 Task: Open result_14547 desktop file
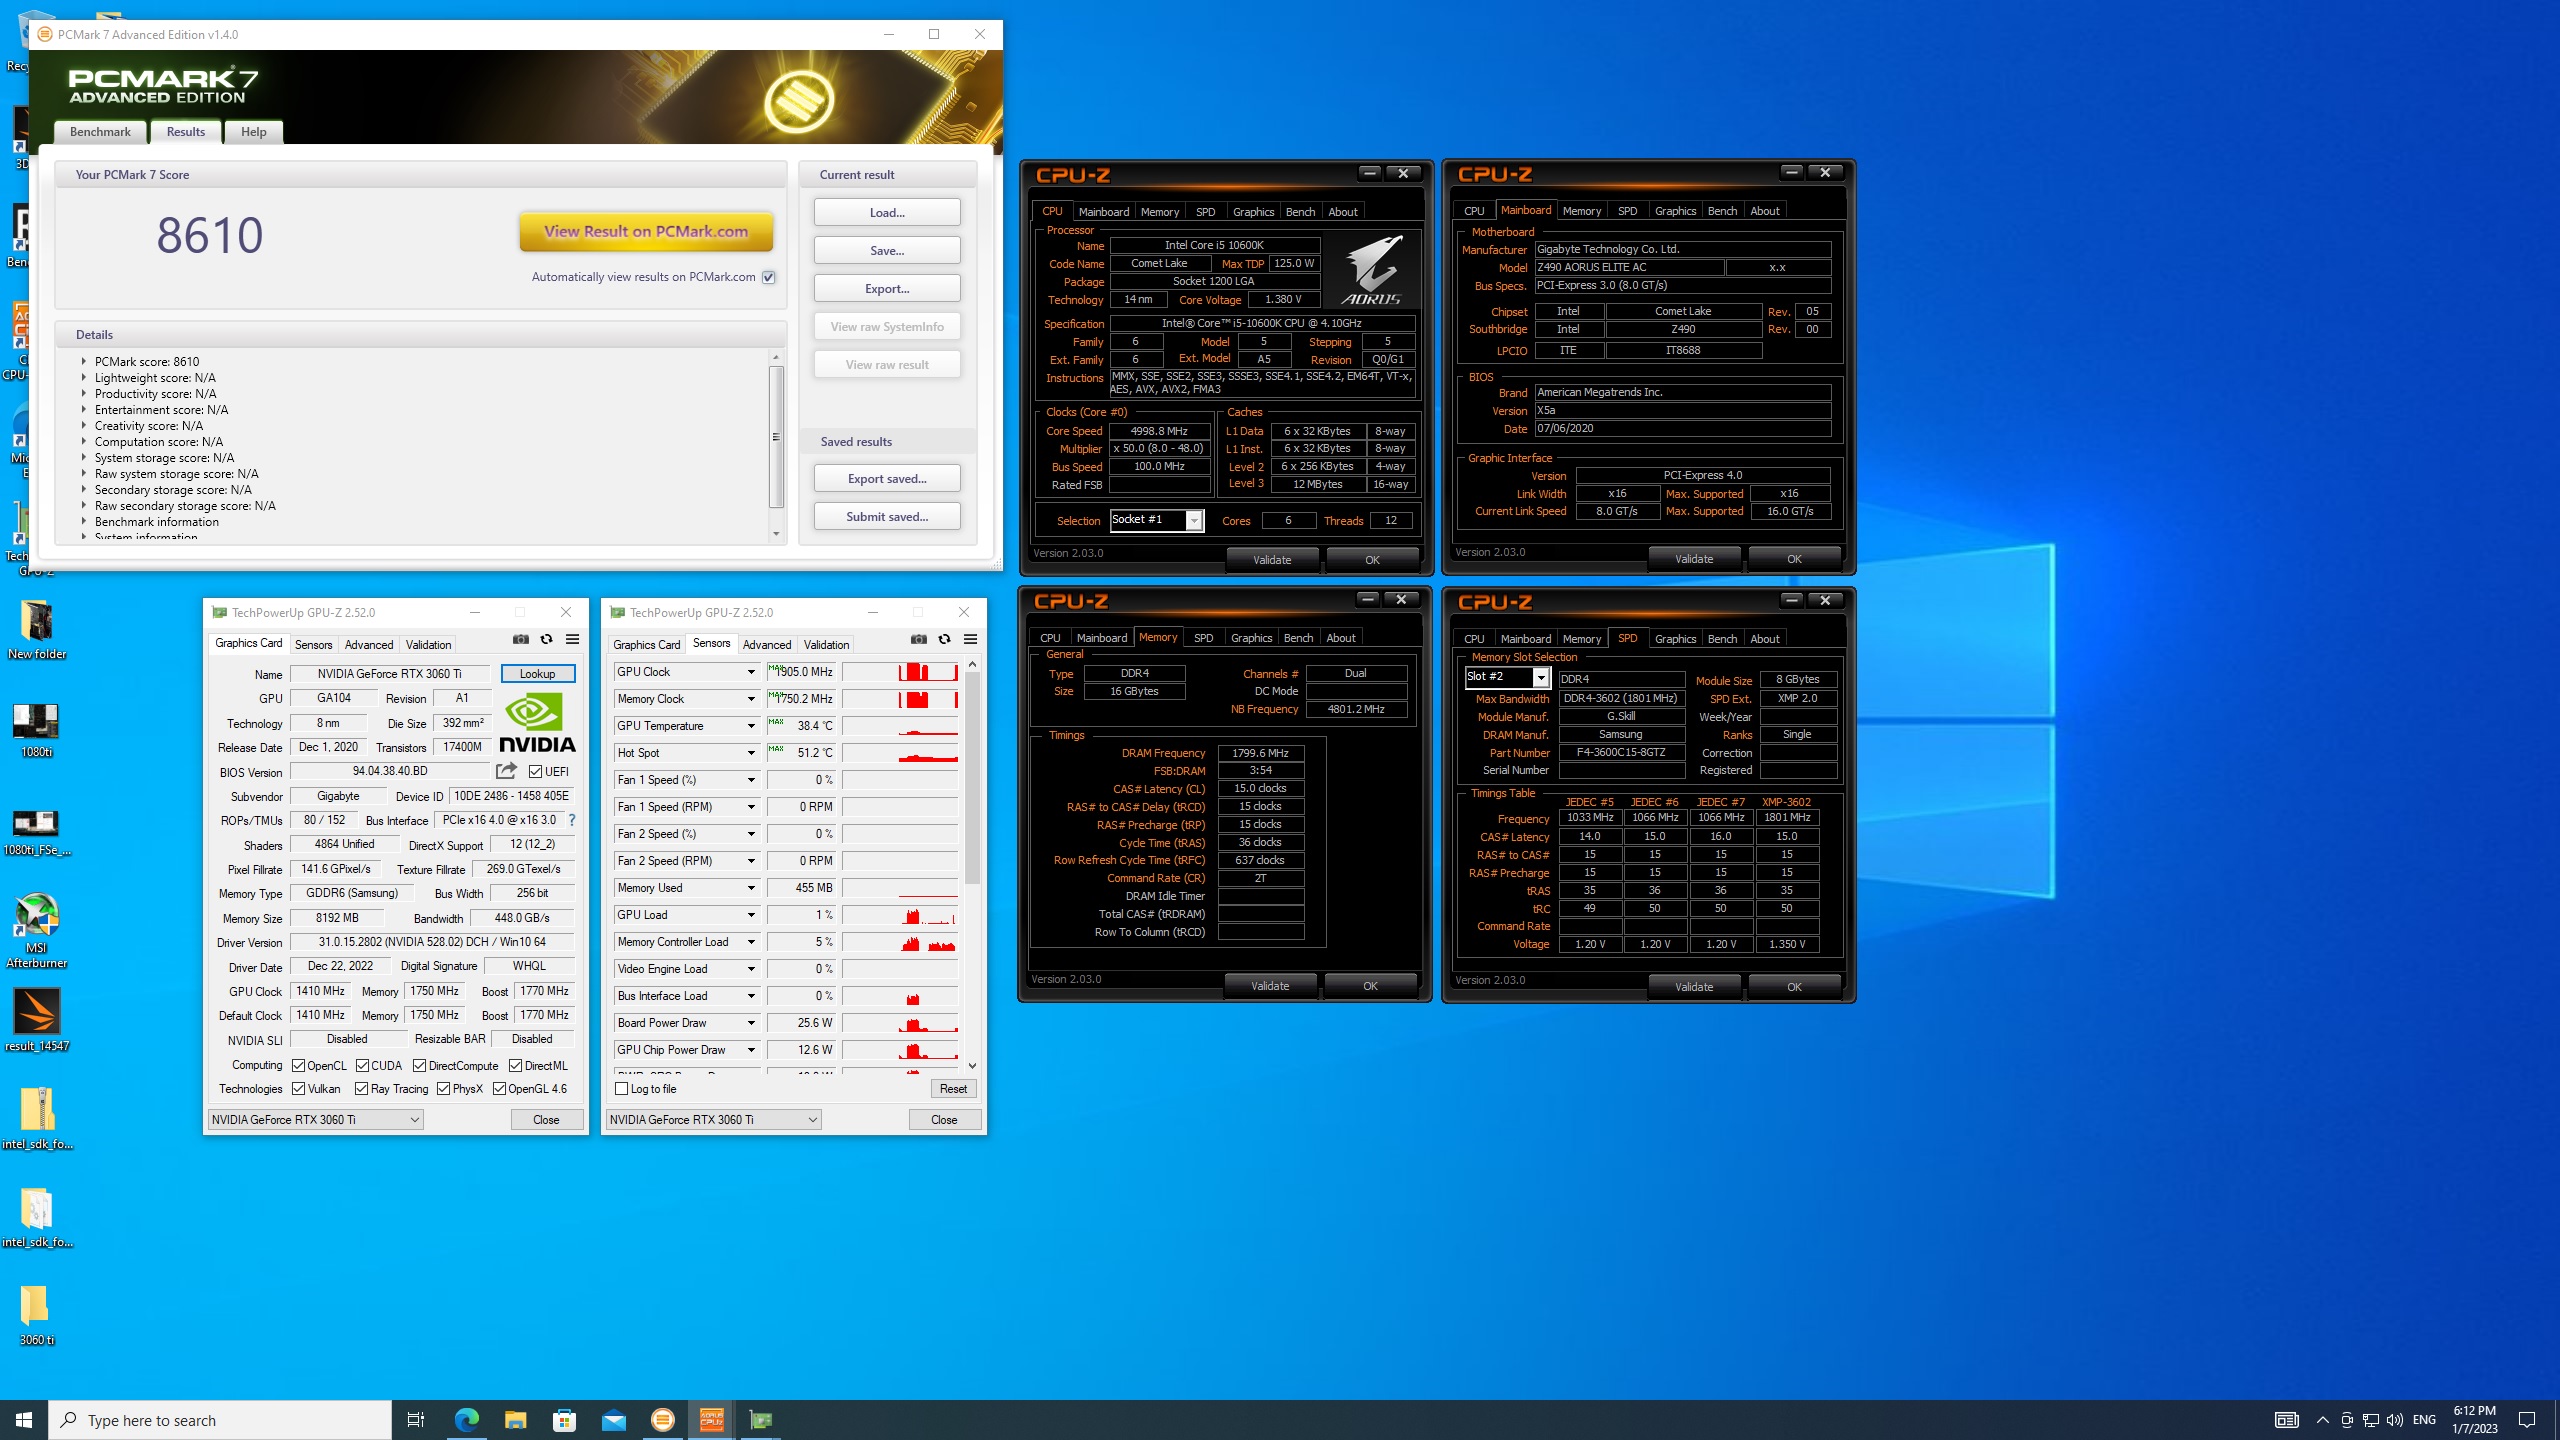pyautogui.click(x=36, y=1020)
